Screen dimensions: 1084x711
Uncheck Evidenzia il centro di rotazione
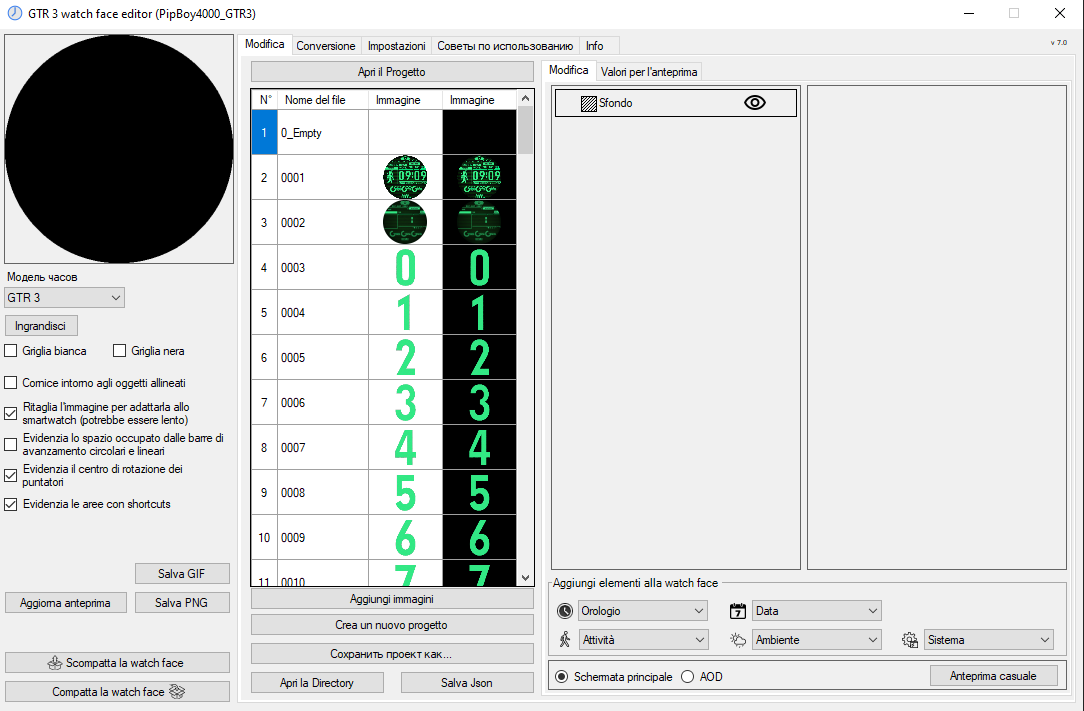pyautogui.click(x=10, y=475)
